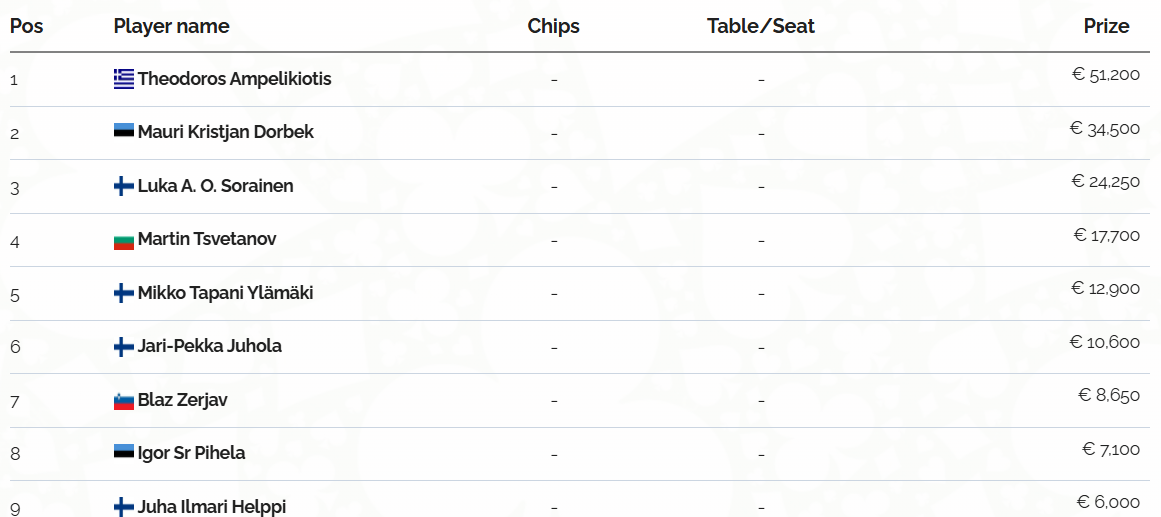
Task: Click the Finnish flag beside Juha Ilmari Helppi
Action: 124,507
